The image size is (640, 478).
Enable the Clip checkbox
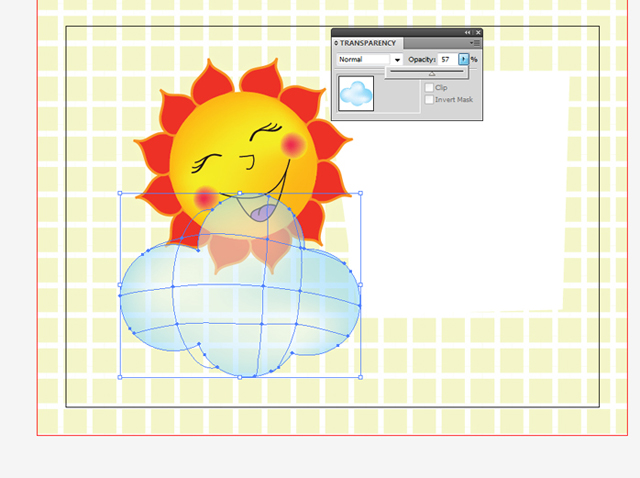pos(429,87)
